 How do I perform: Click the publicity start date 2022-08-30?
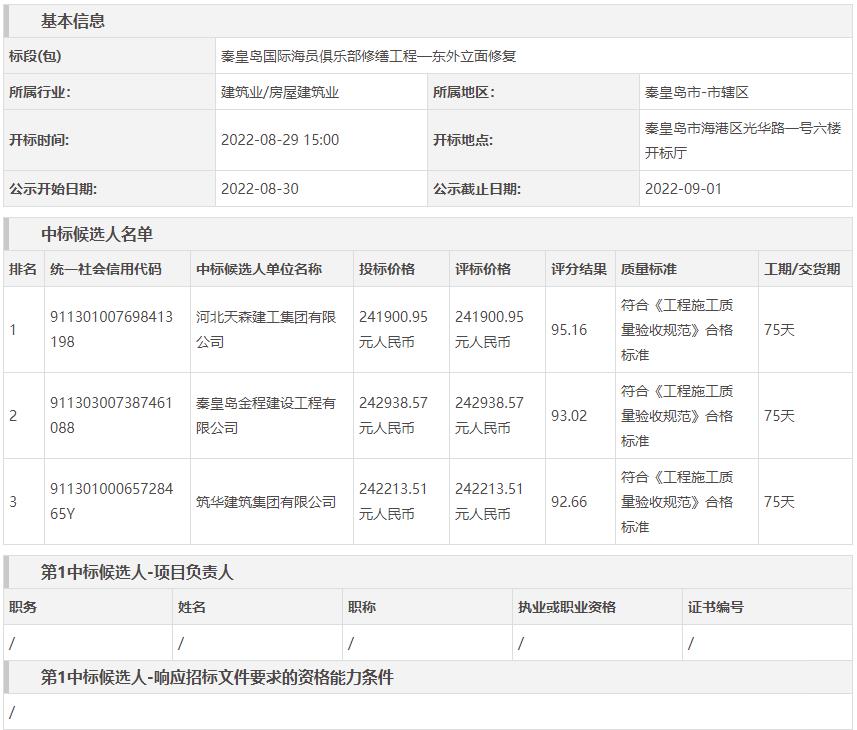260,188
